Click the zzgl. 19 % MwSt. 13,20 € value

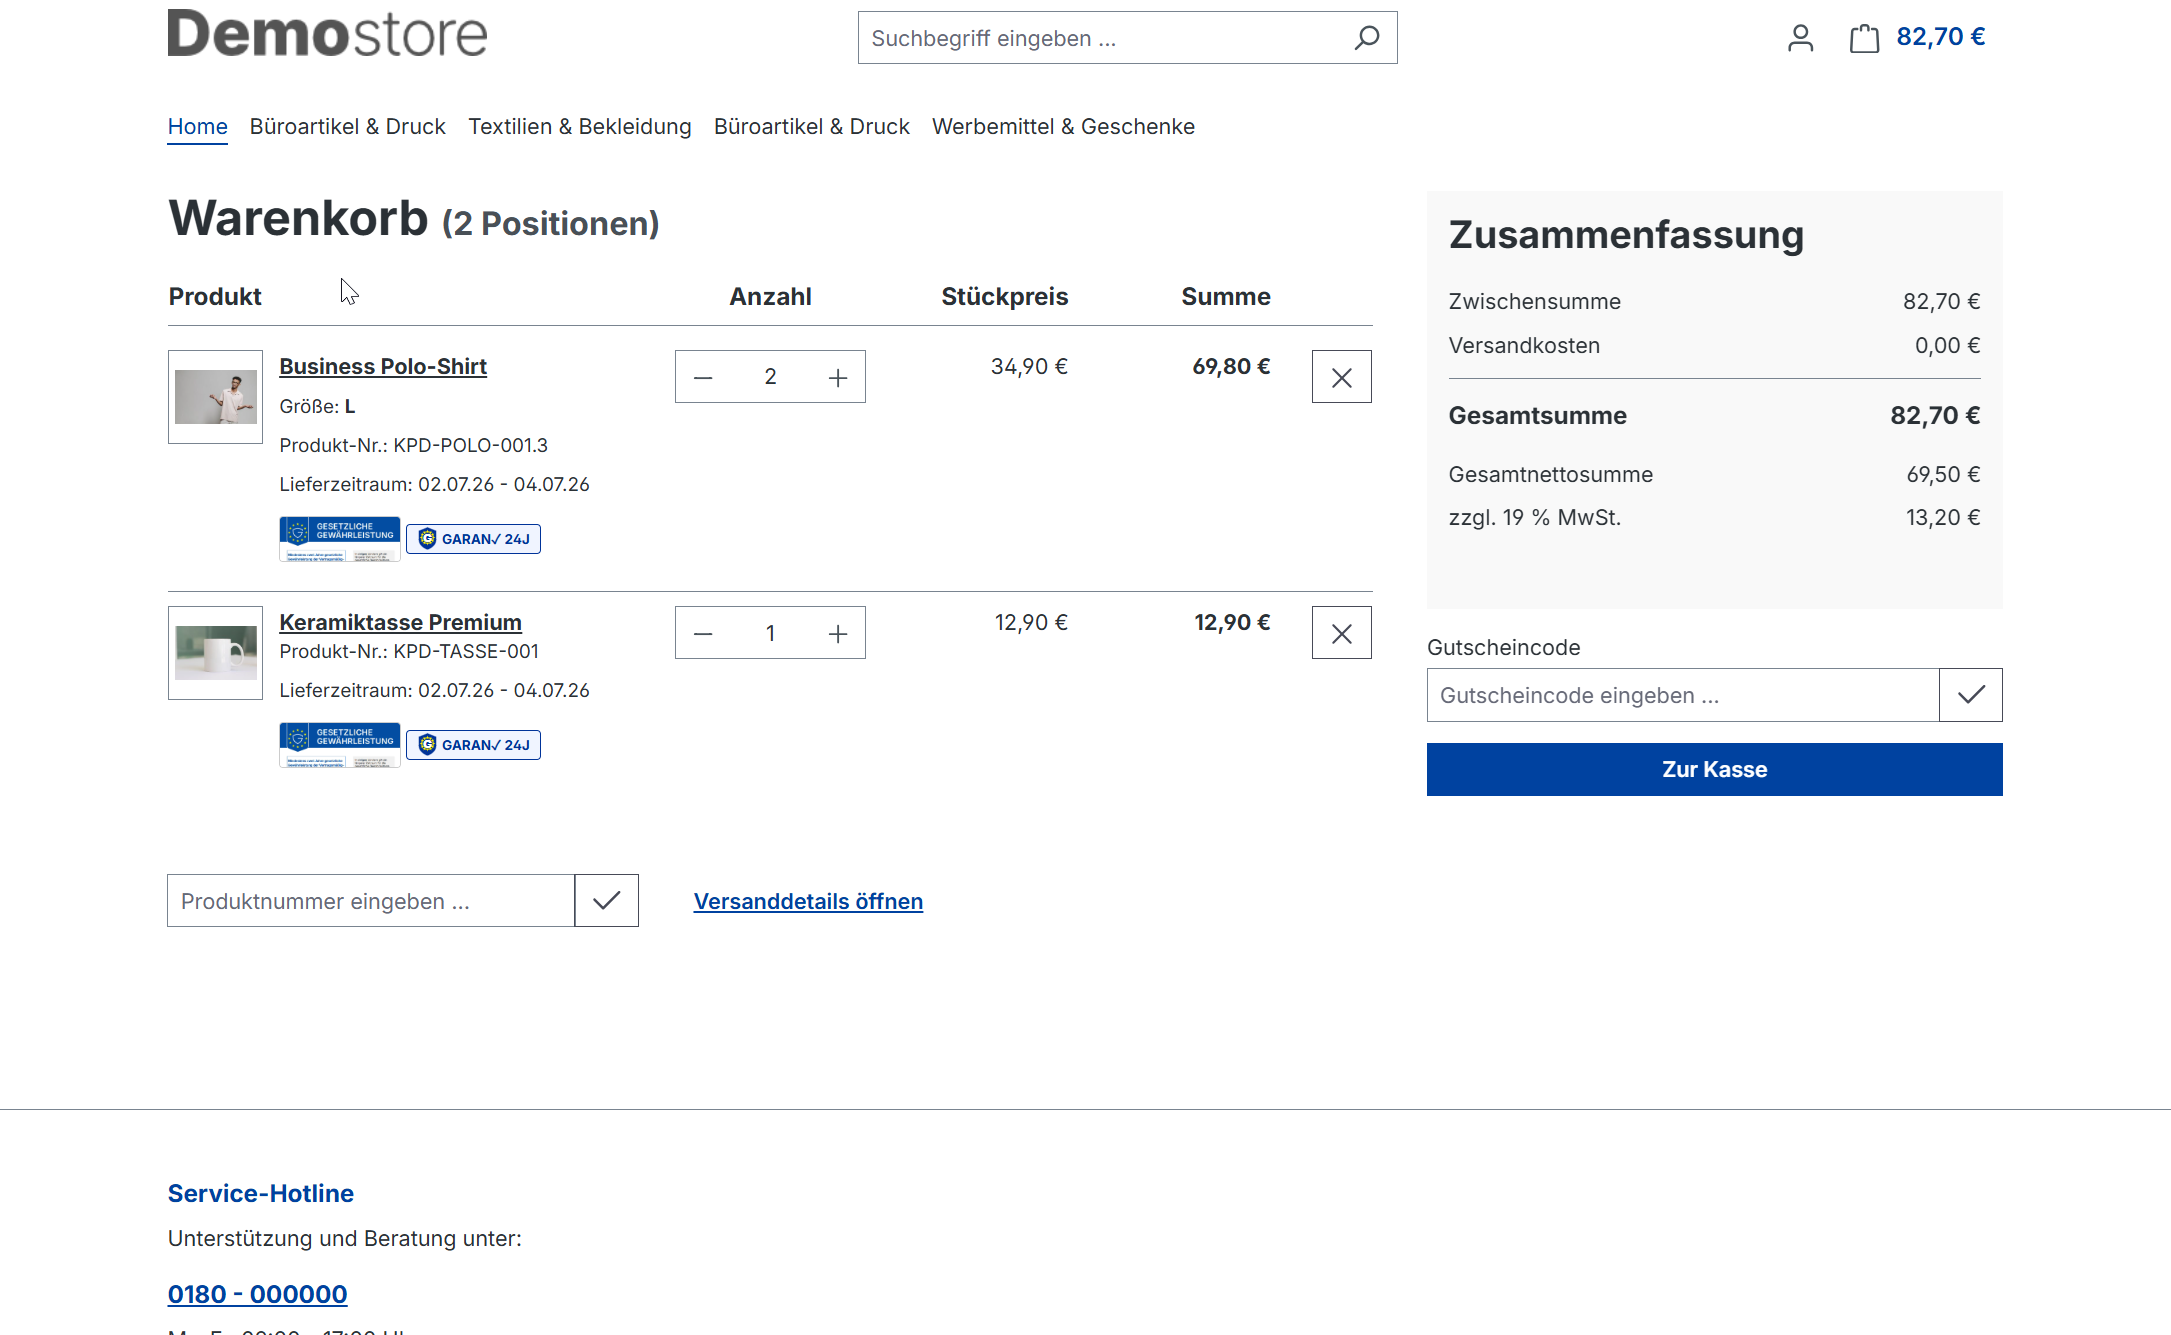tap(1943, 518)
